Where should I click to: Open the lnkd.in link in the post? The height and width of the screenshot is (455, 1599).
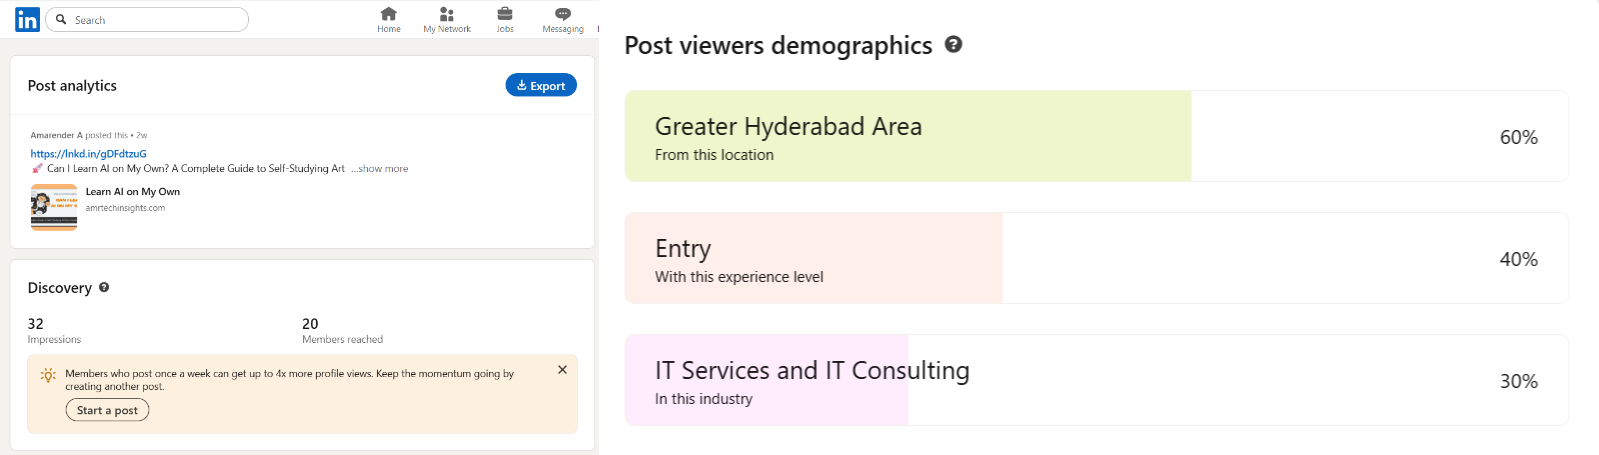(88, 154)
